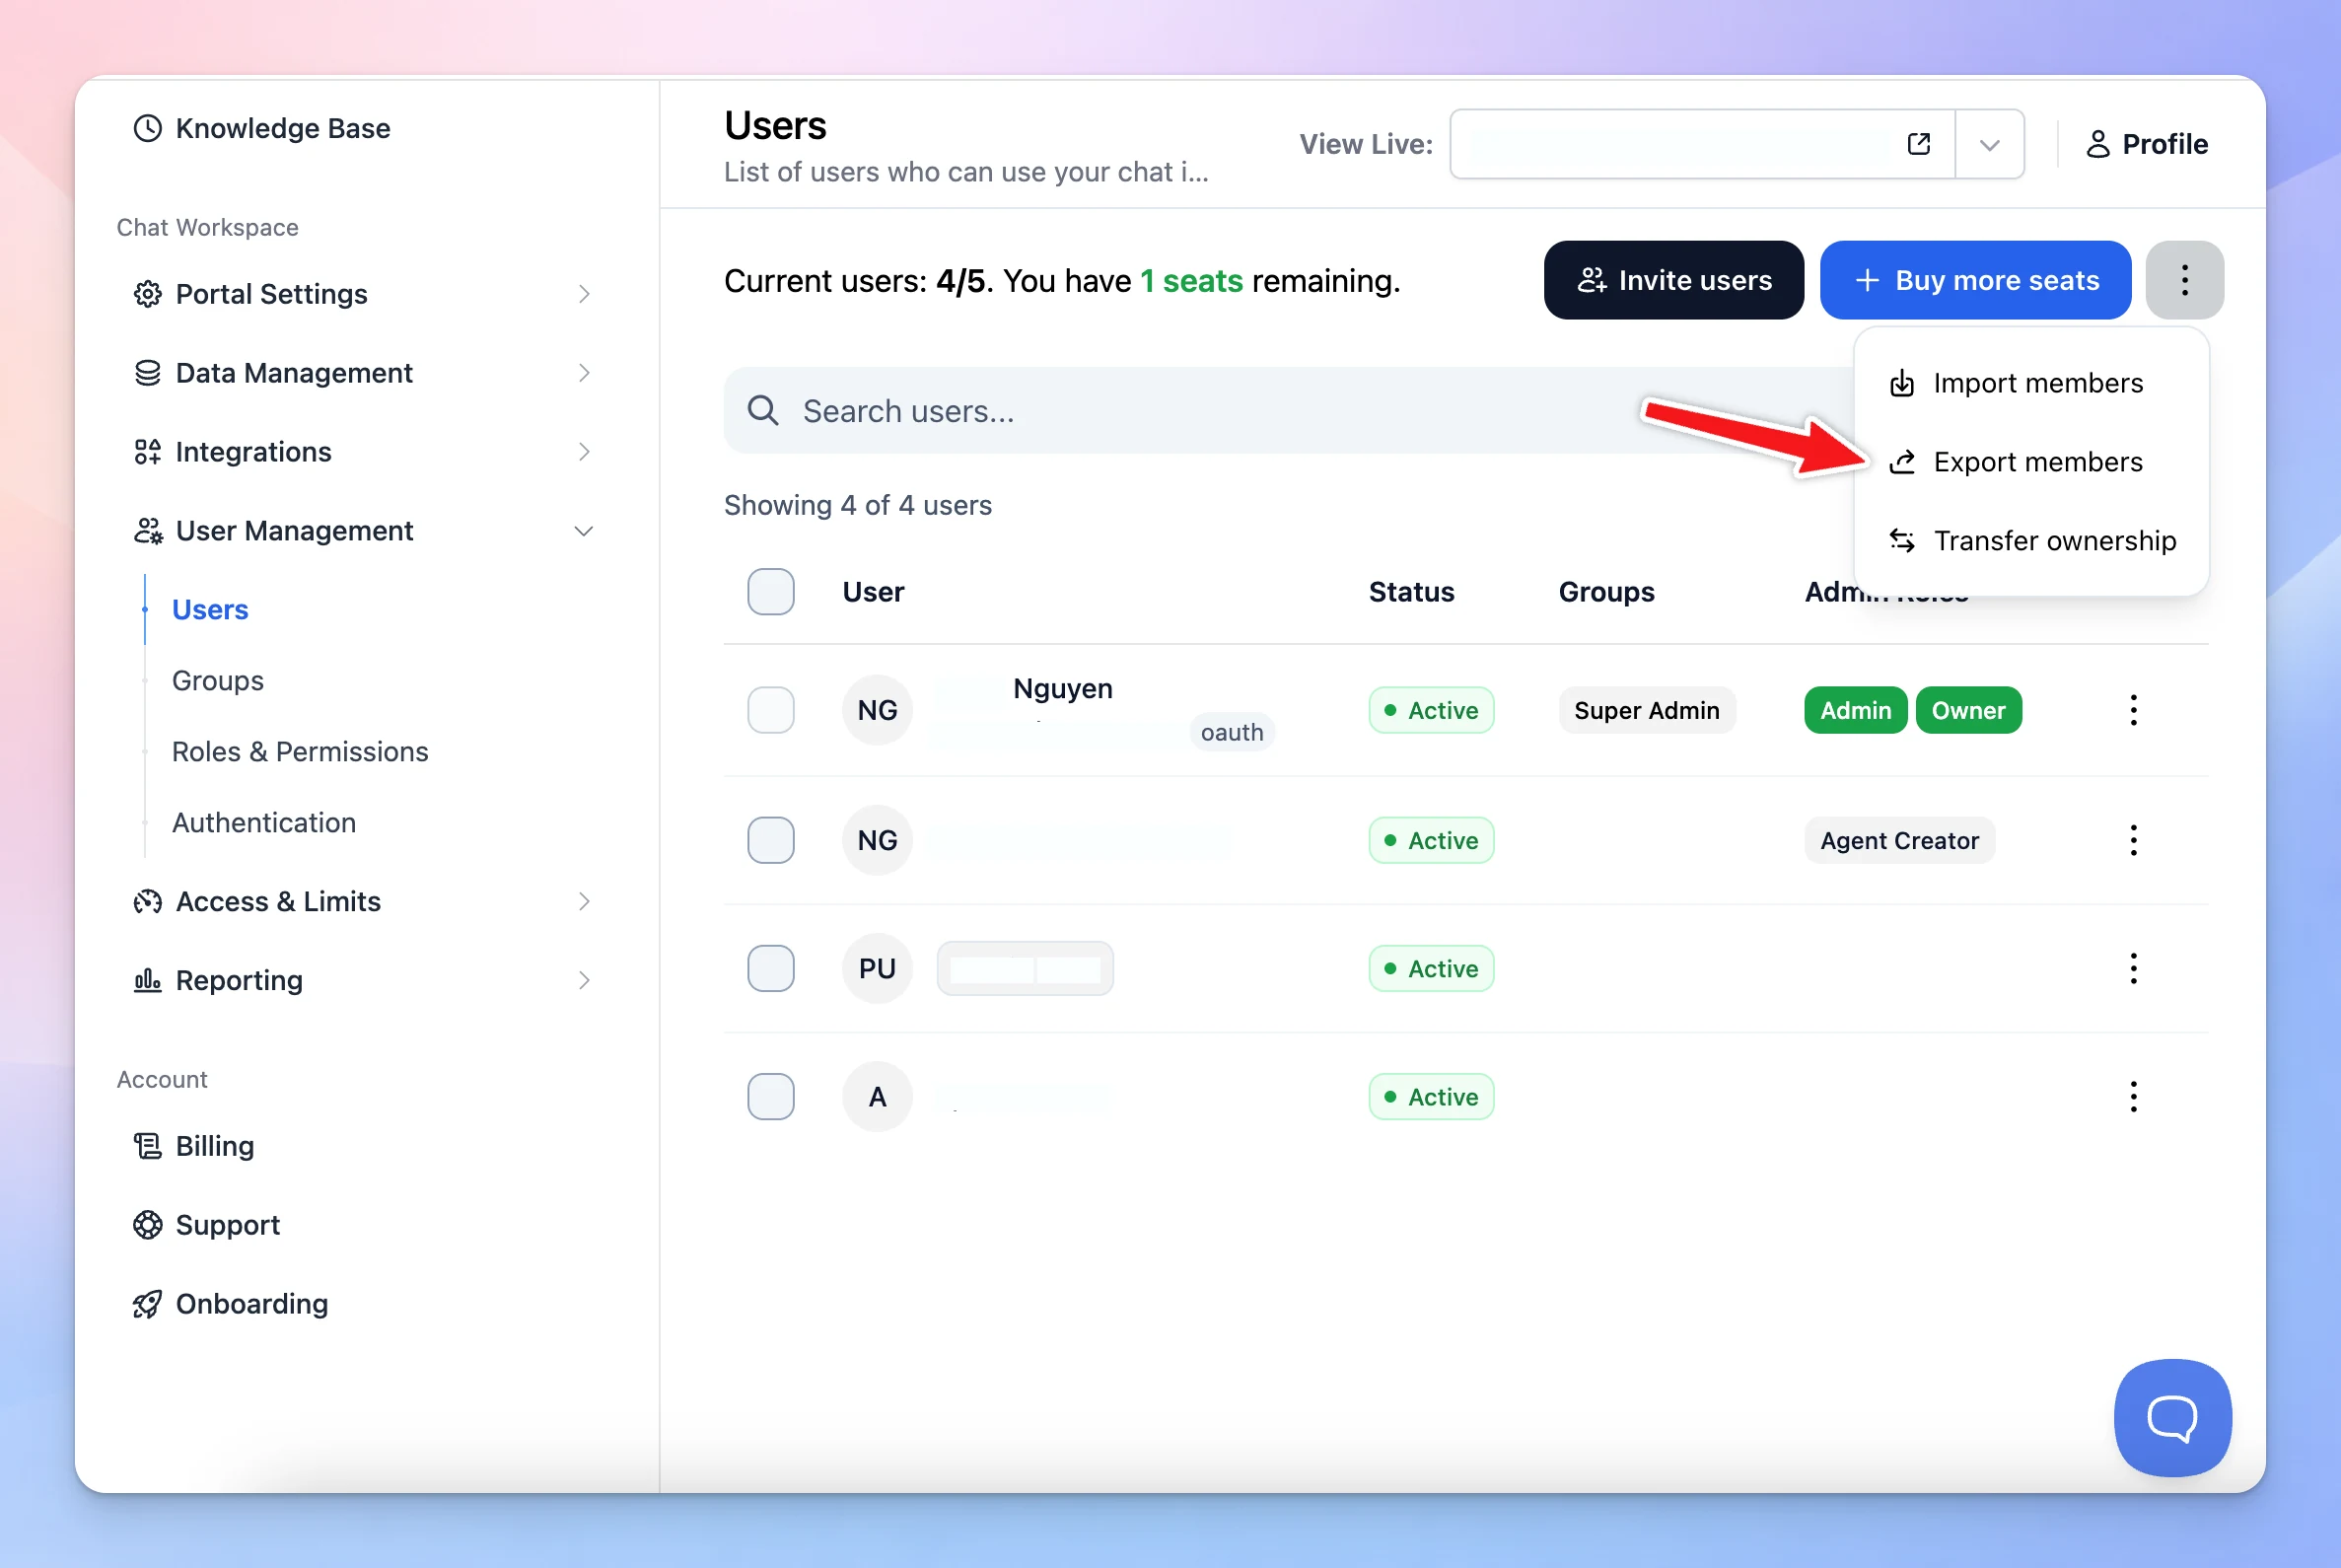Toggle the select-all users checkbox
Viewport: 2341px width, 1568px height.
coord(771,592)
